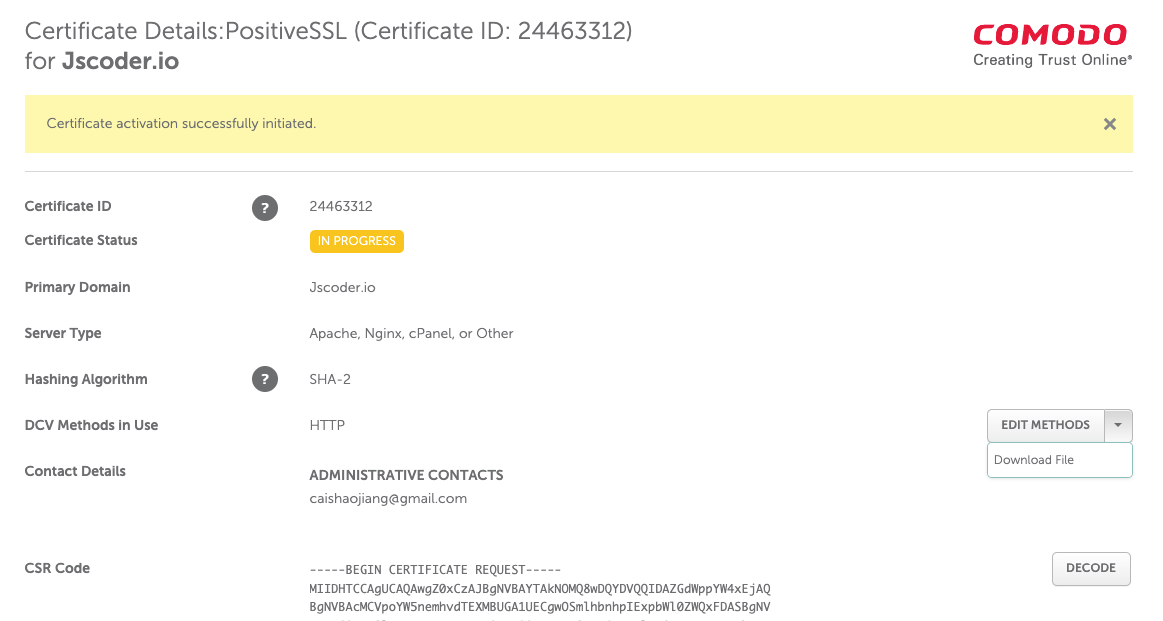Open the dropdown arrow beside EDIT METHODS
Image resolution: width=1163 pixels, height=621 pixels.
tap(1118, 425)
